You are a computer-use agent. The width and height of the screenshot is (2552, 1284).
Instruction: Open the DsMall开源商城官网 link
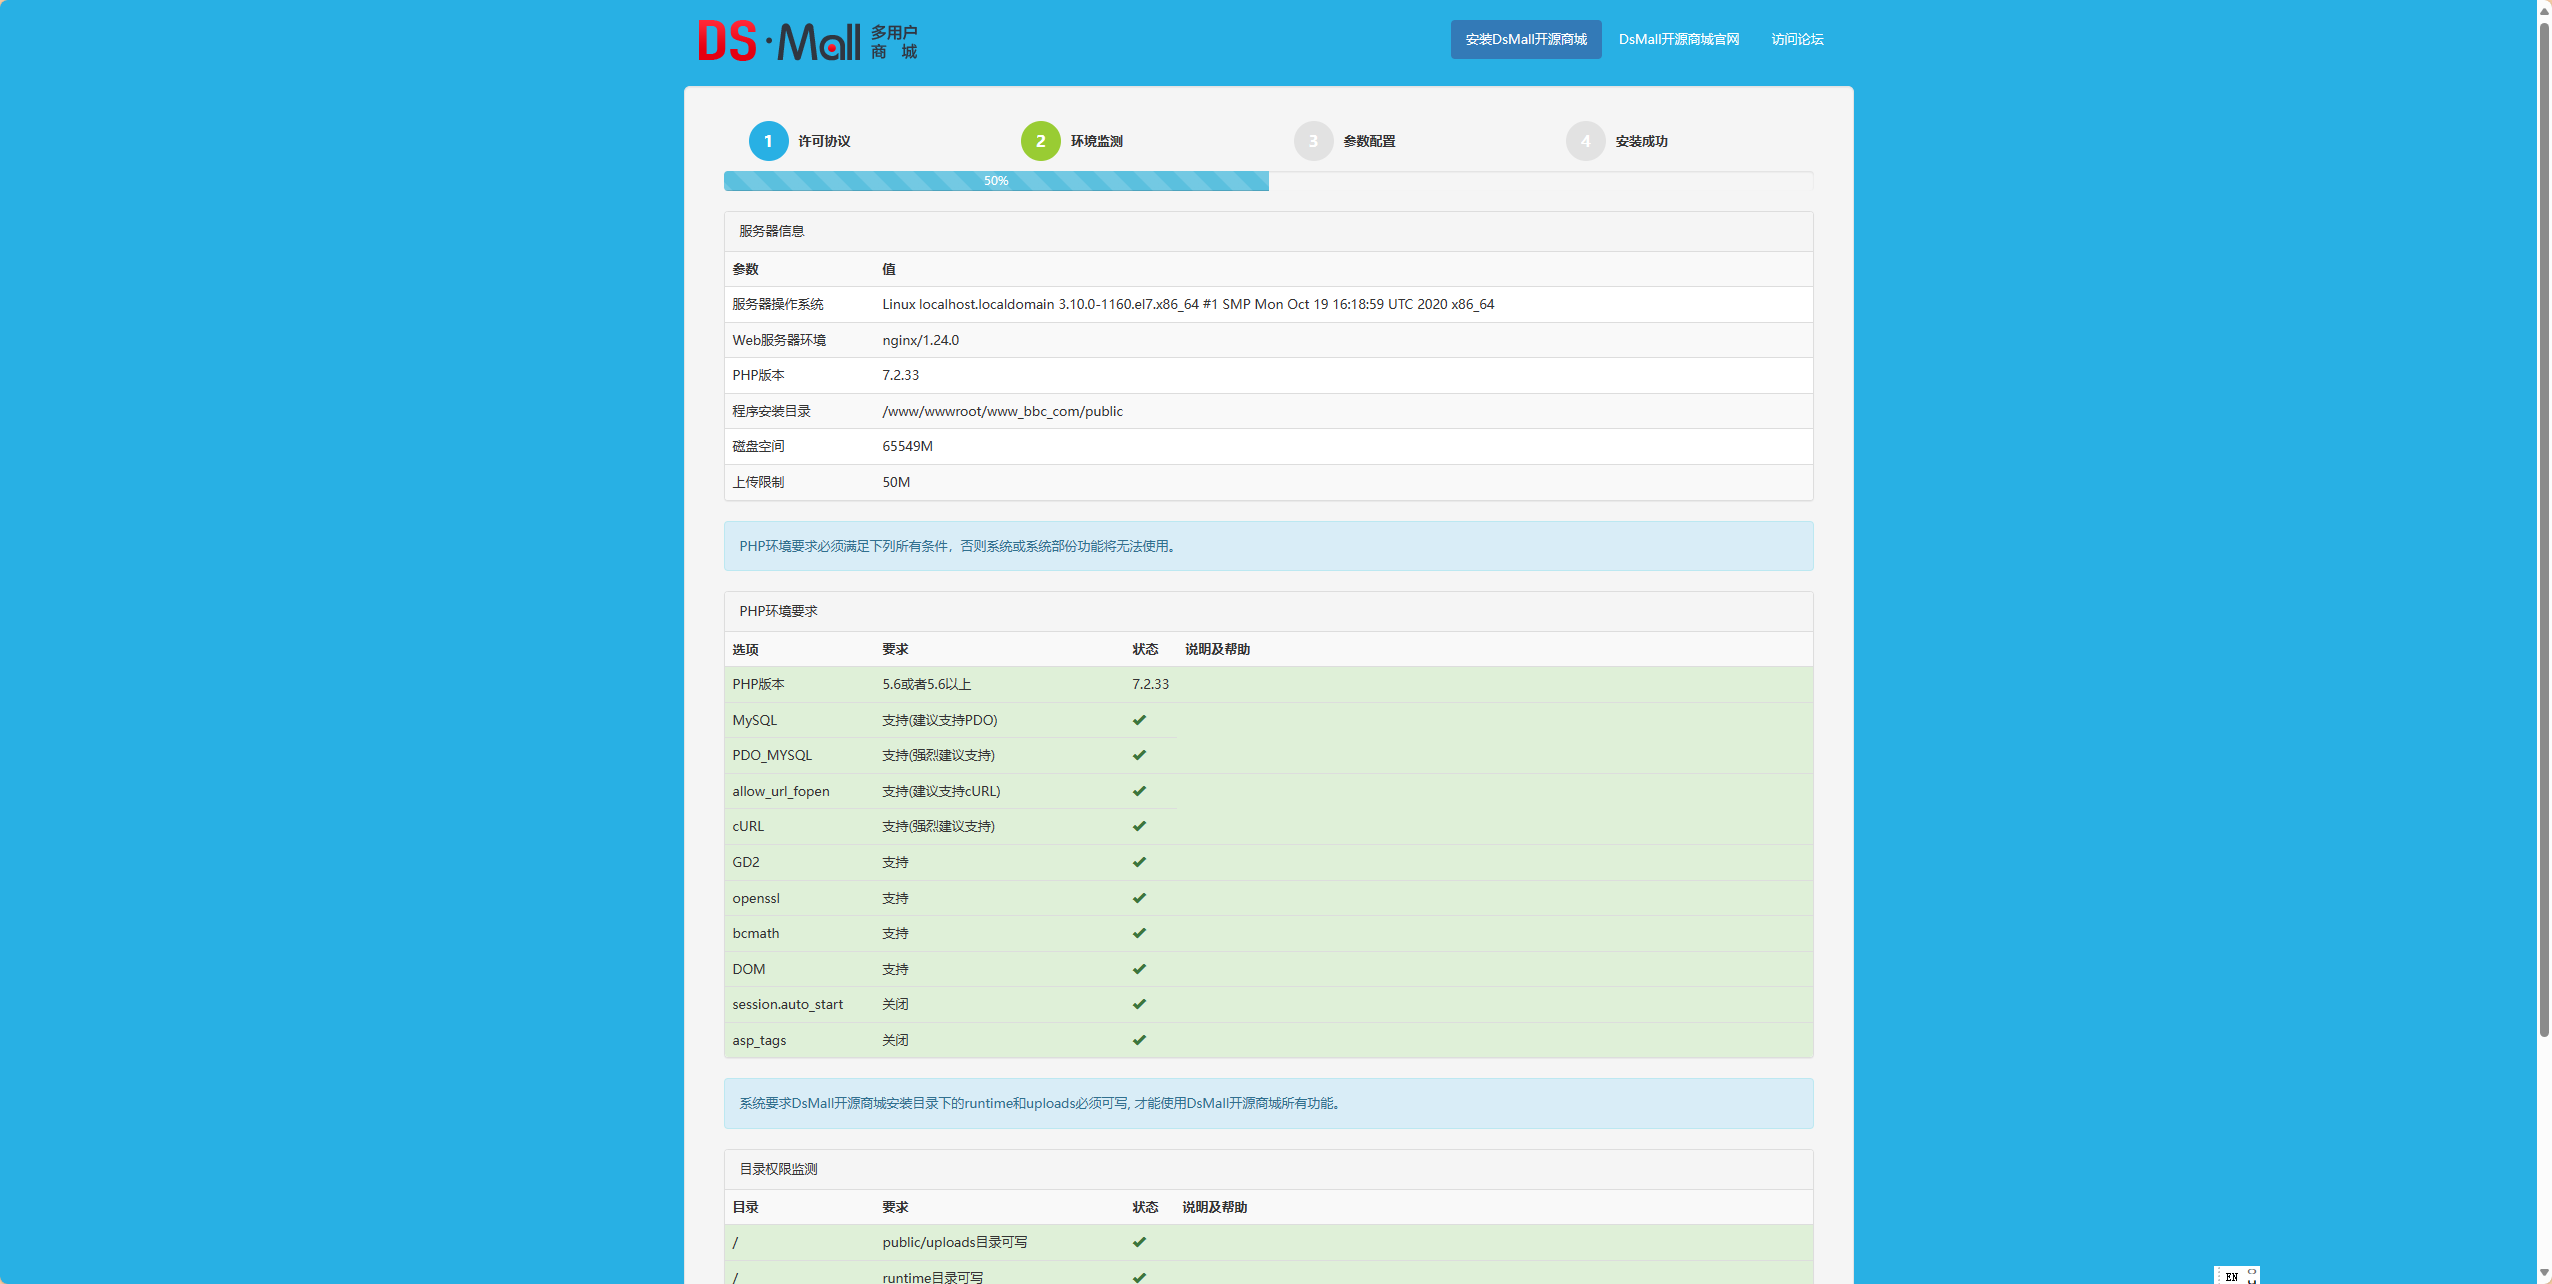point(1679,39)
